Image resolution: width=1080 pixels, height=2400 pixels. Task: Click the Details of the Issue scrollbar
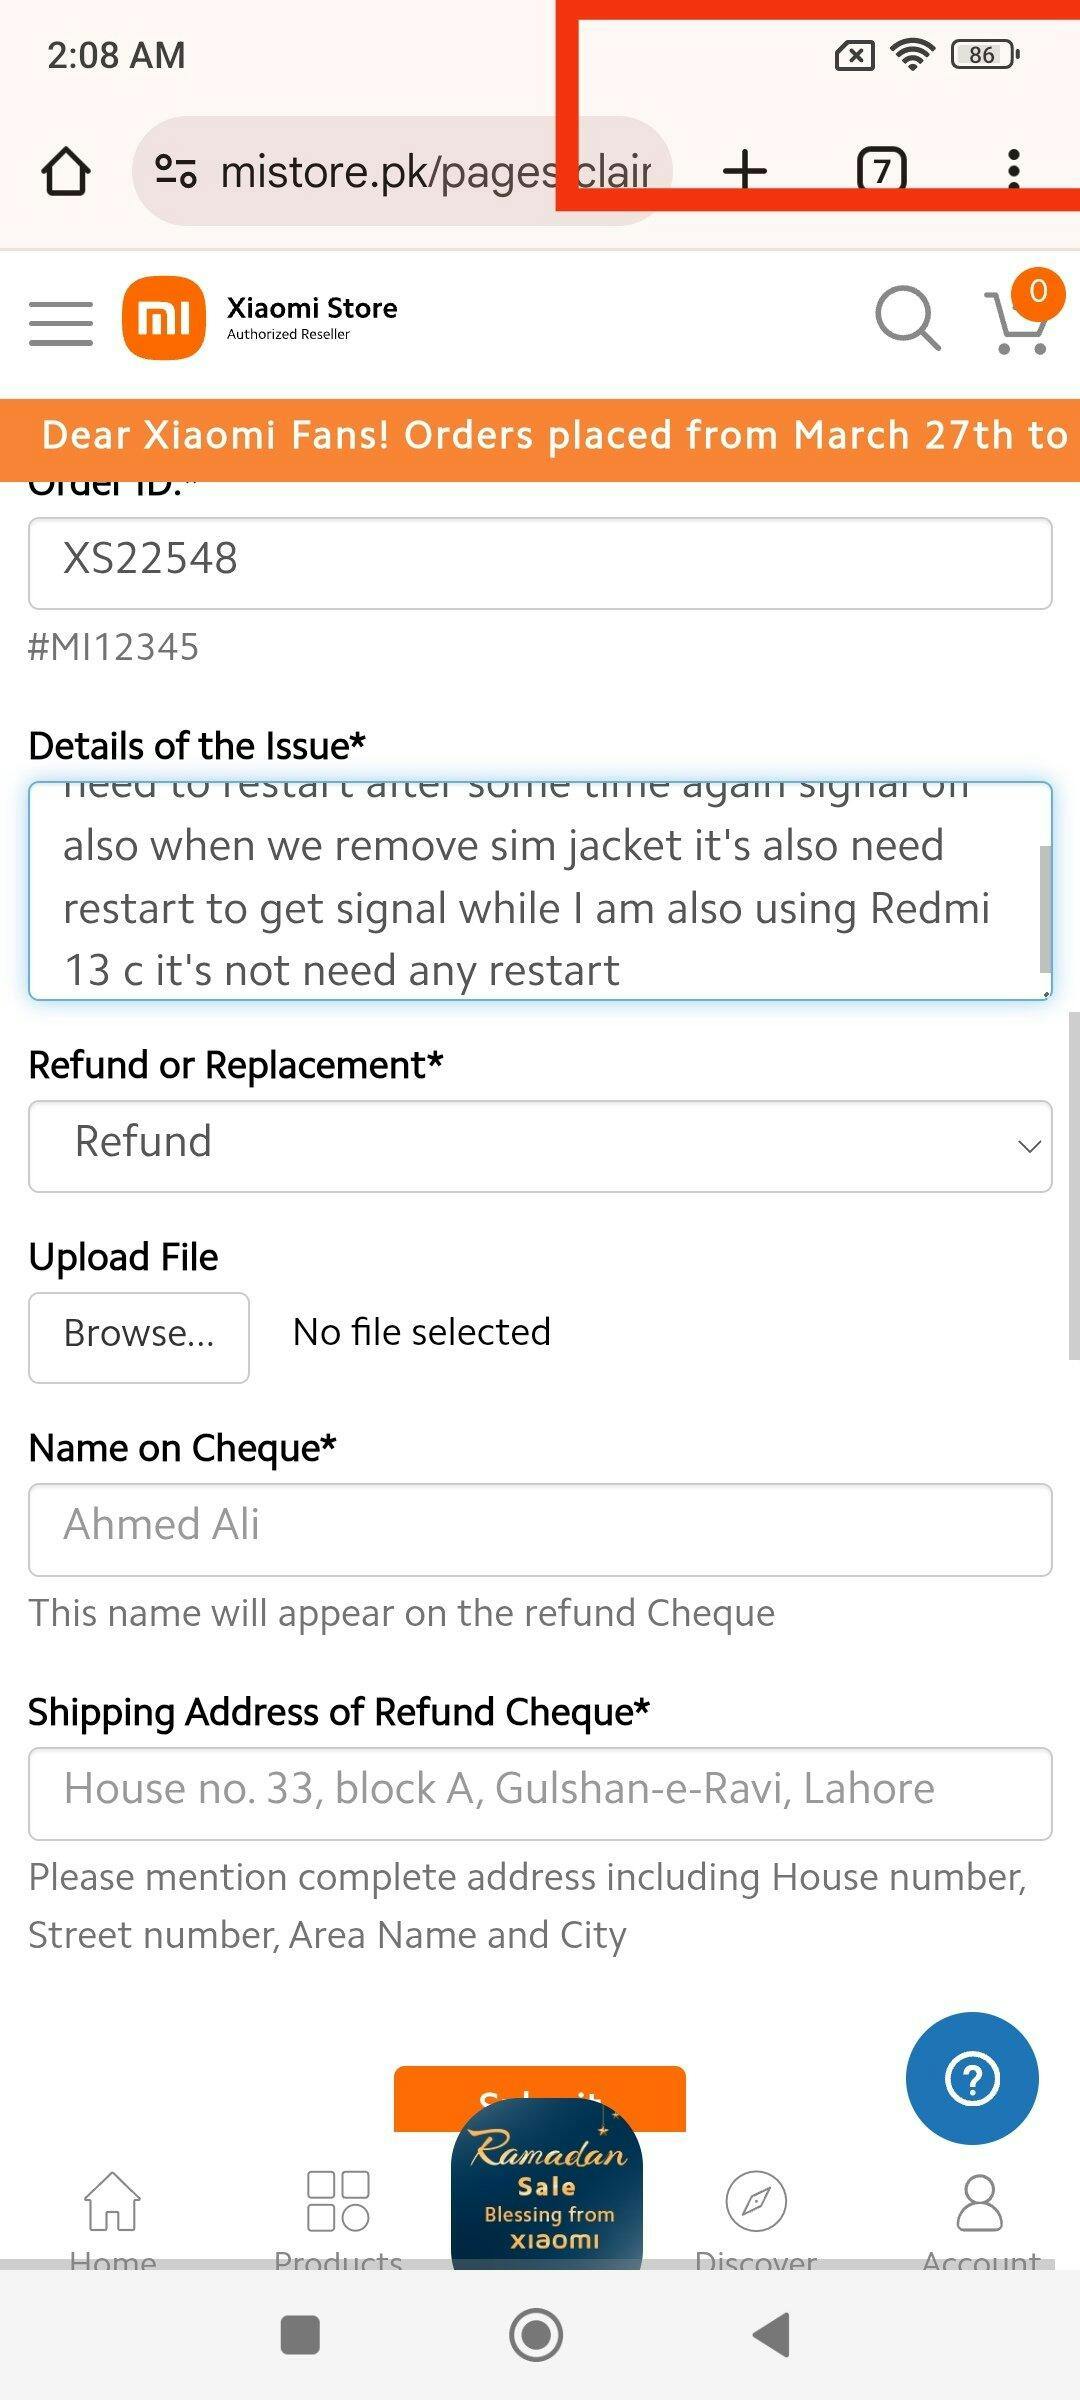click(x=1045, y=908)
